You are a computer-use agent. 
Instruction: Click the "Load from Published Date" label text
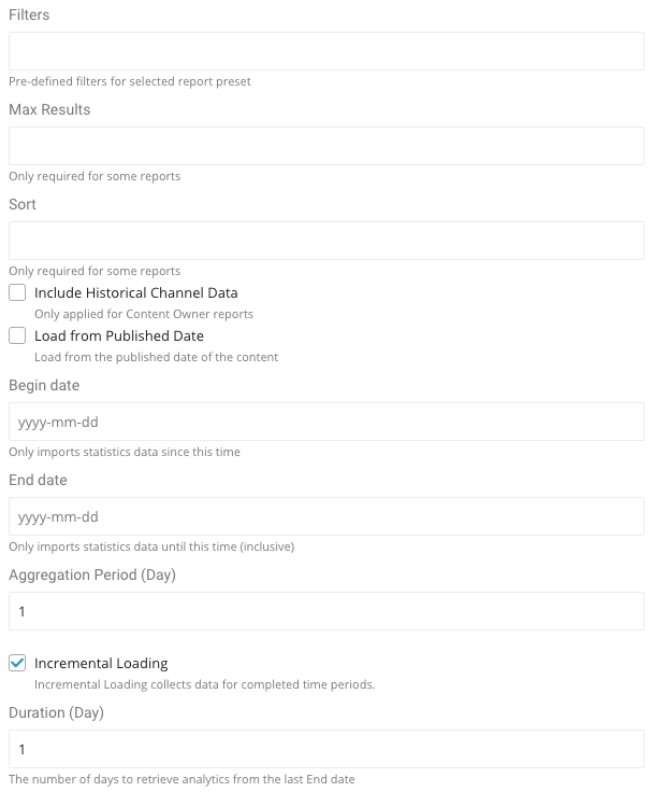click(119, 336)
